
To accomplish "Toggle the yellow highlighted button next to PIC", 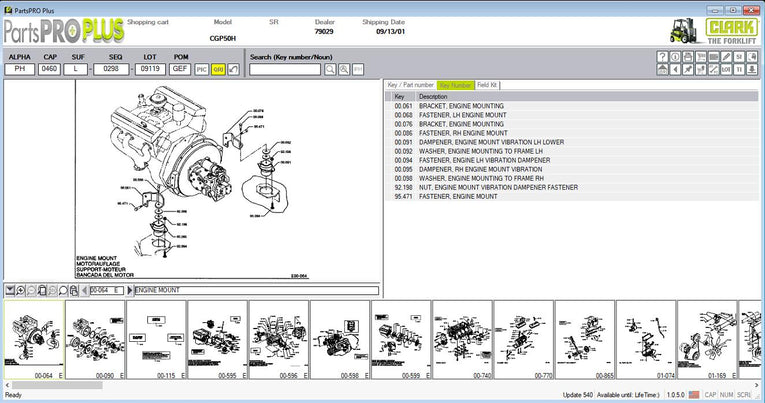I will (x=217, y=70).
